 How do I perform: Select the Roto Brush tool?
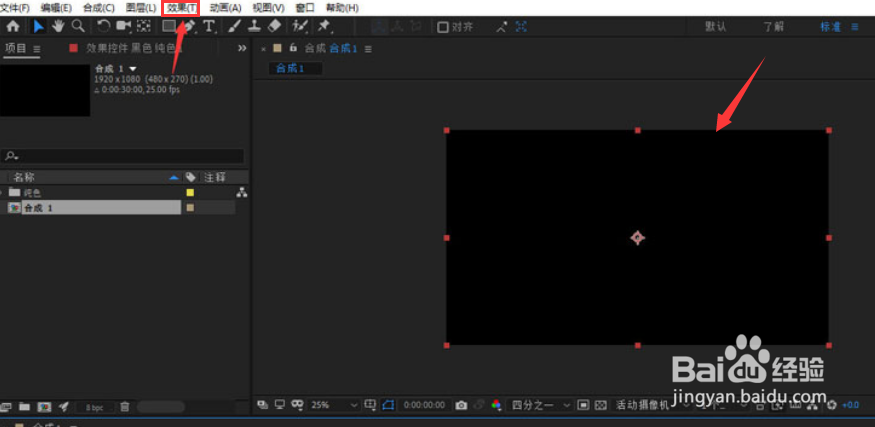[x=300, y=26]
